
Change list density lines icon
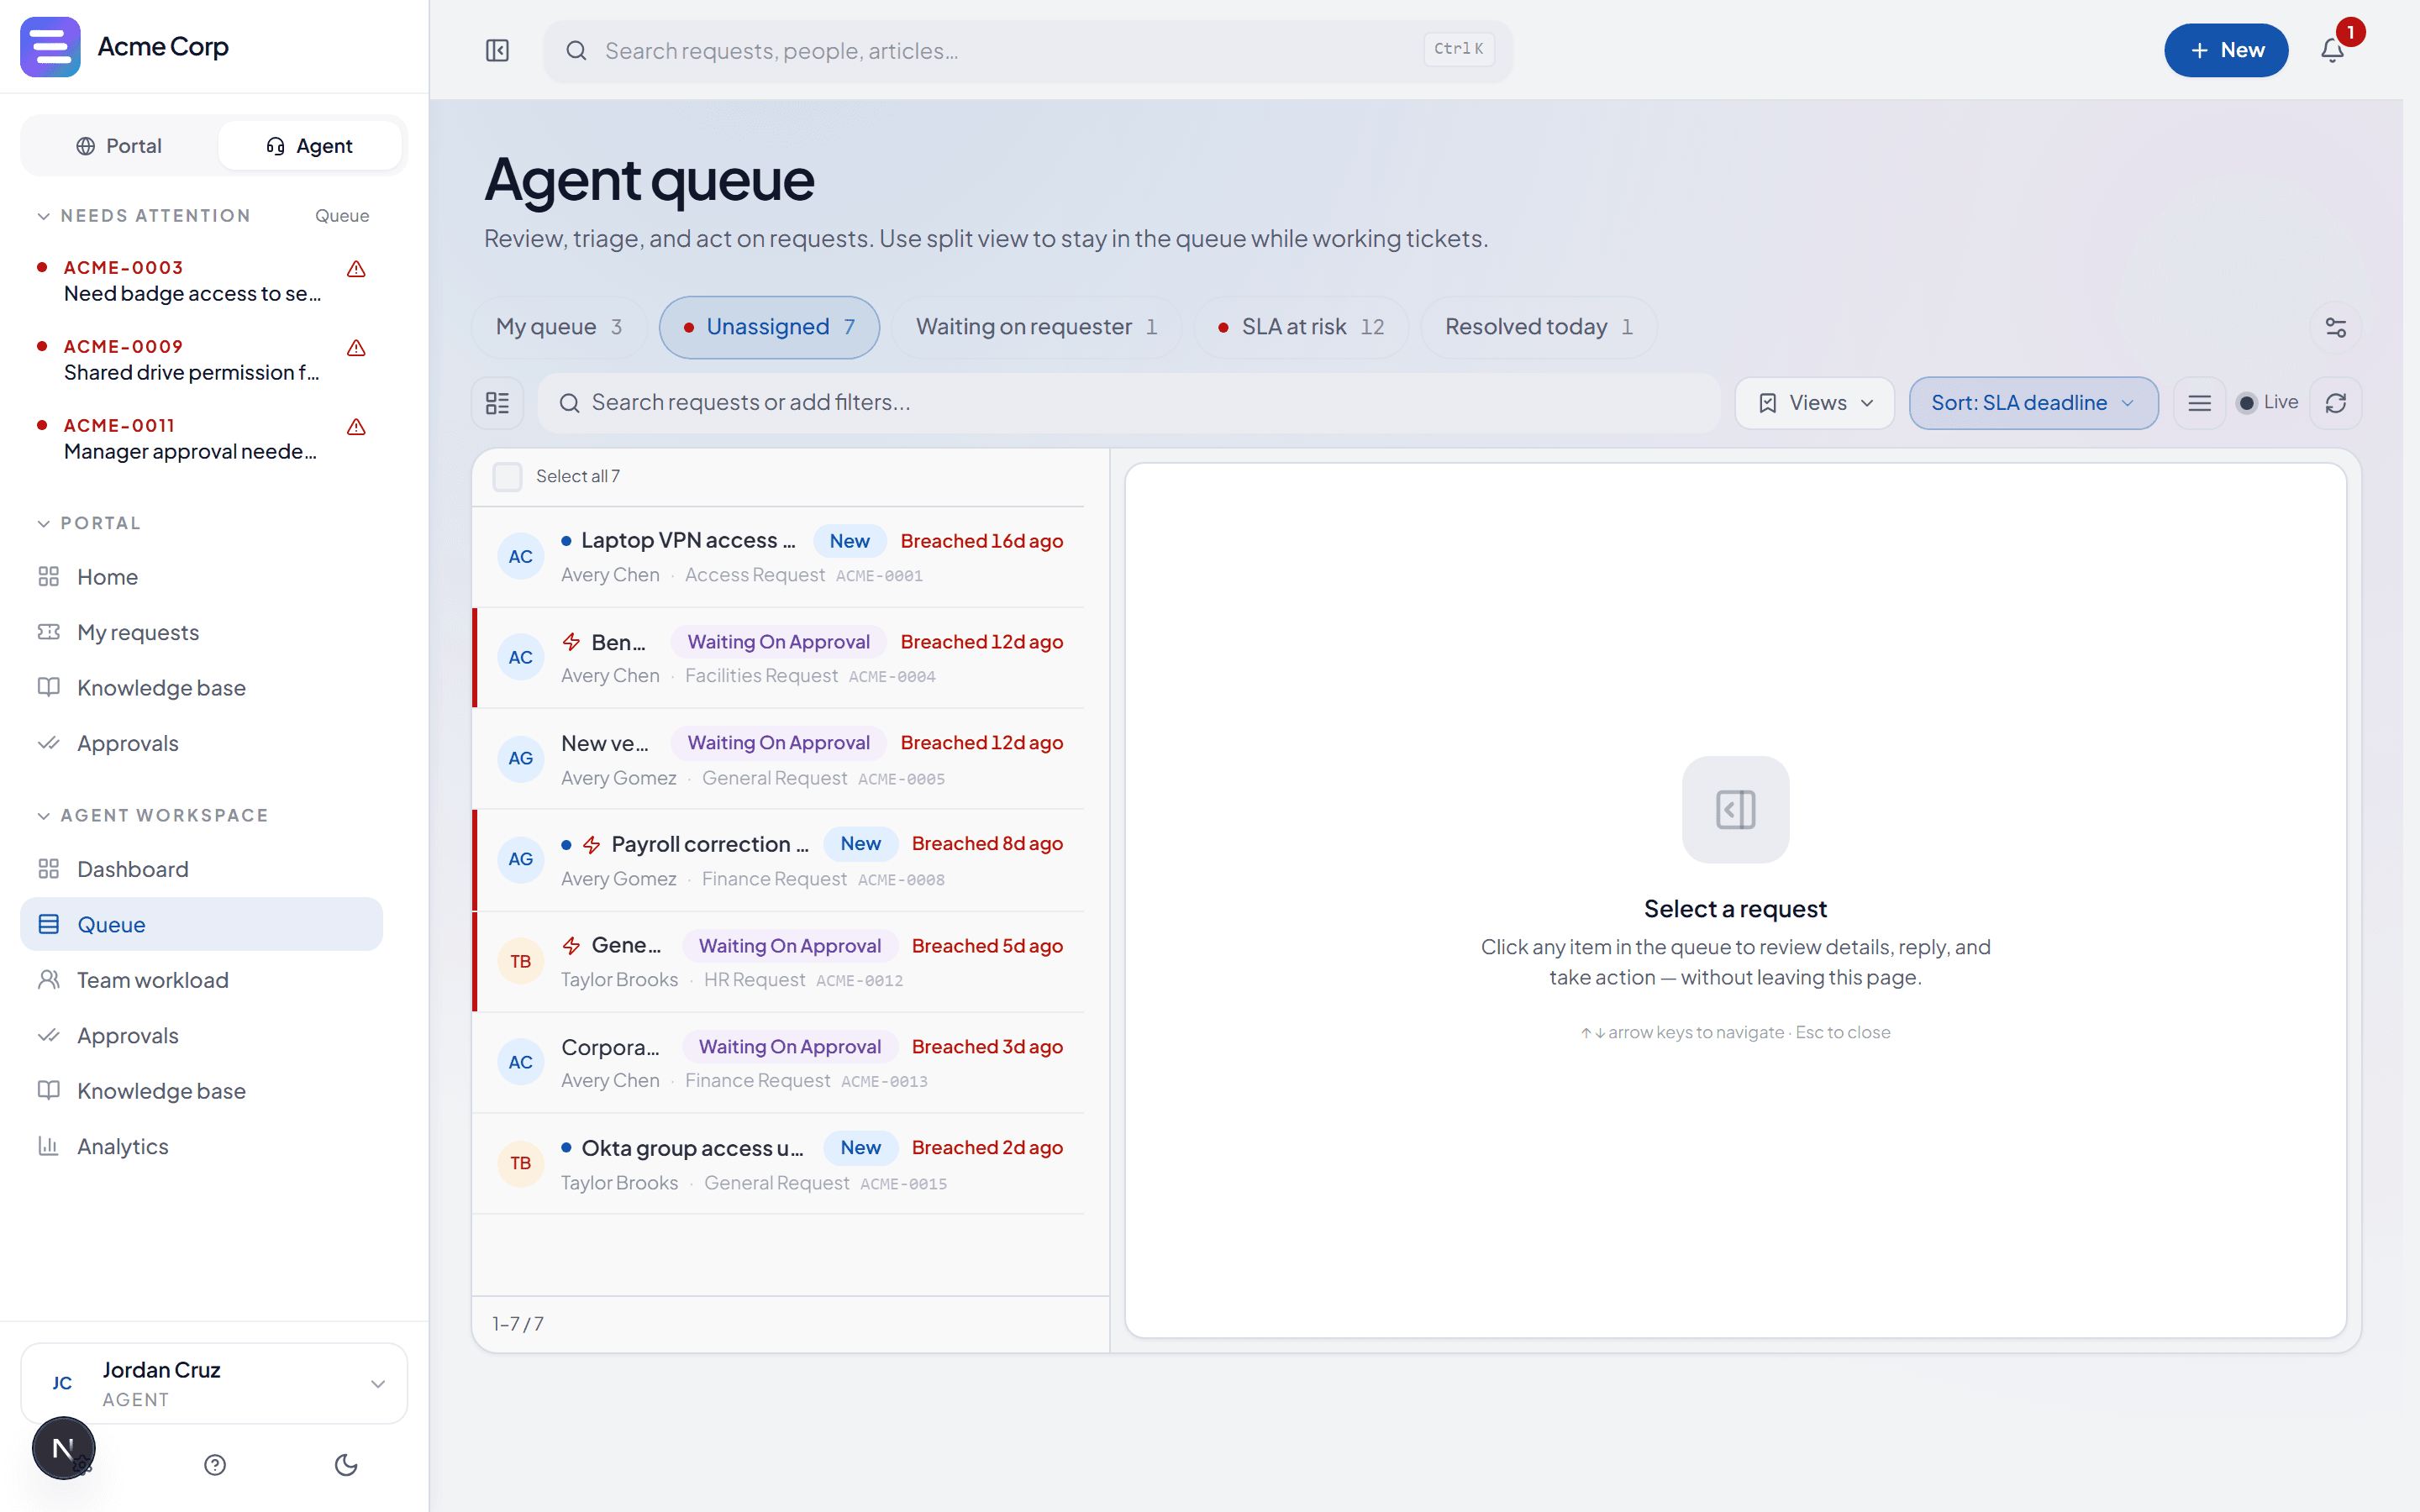pos(2199,403)
